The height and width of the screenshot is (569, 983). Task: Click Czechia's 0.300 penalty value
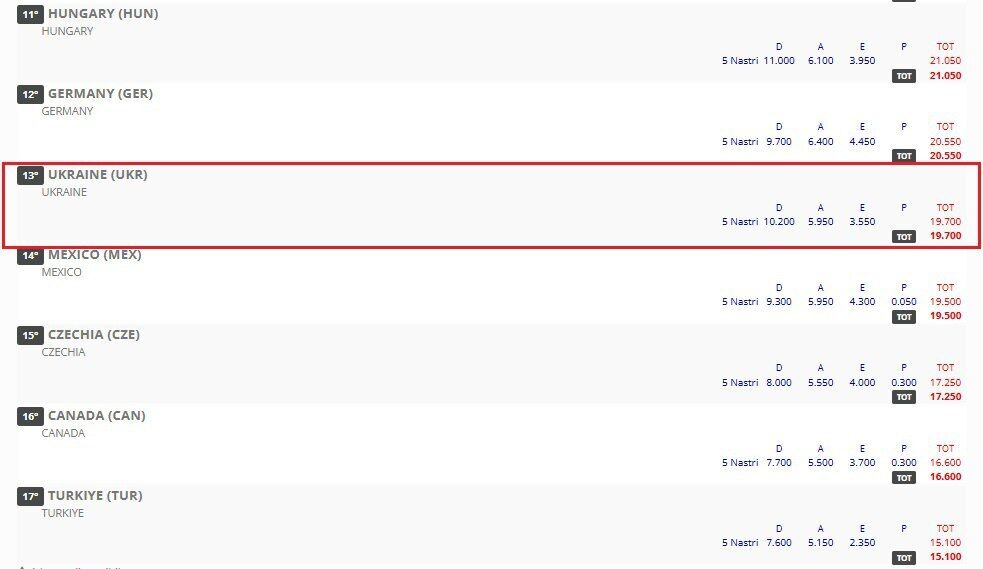point(903,382)
